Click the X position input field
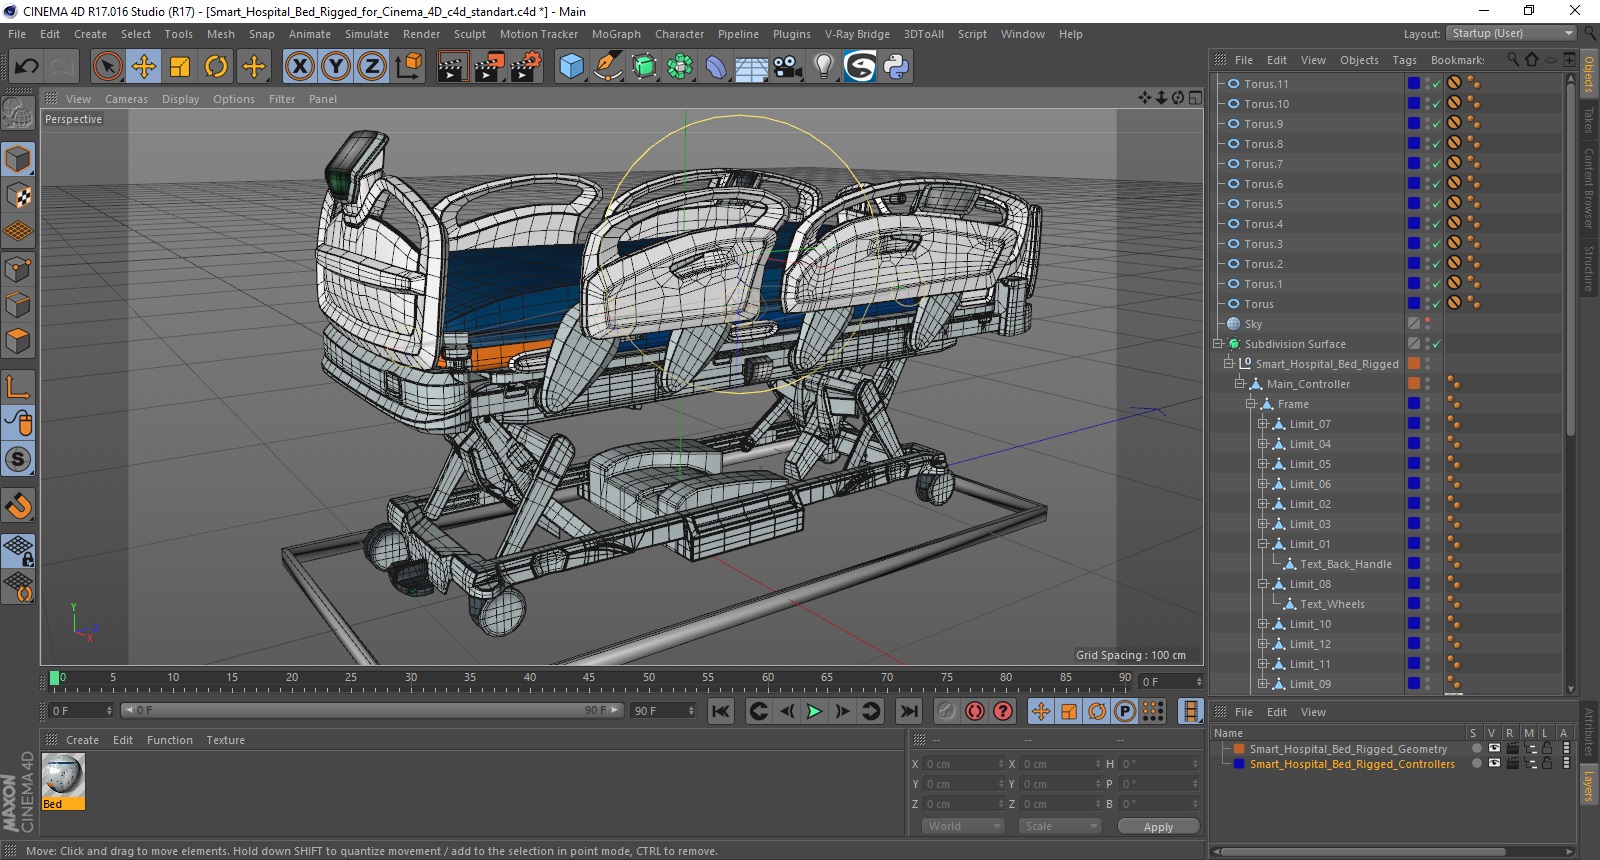The height and width of the screenshot is (860, 1600). coord(962,764)
